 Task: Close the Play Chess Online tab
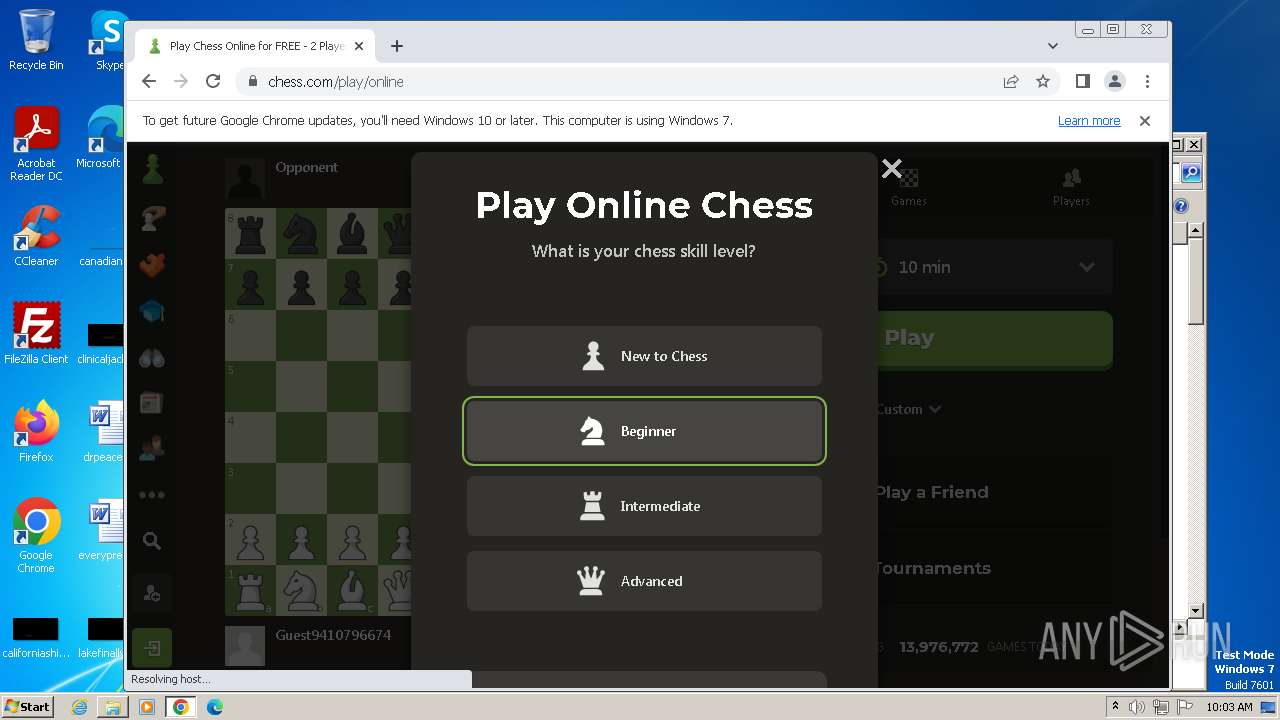[x=359, y=46]
